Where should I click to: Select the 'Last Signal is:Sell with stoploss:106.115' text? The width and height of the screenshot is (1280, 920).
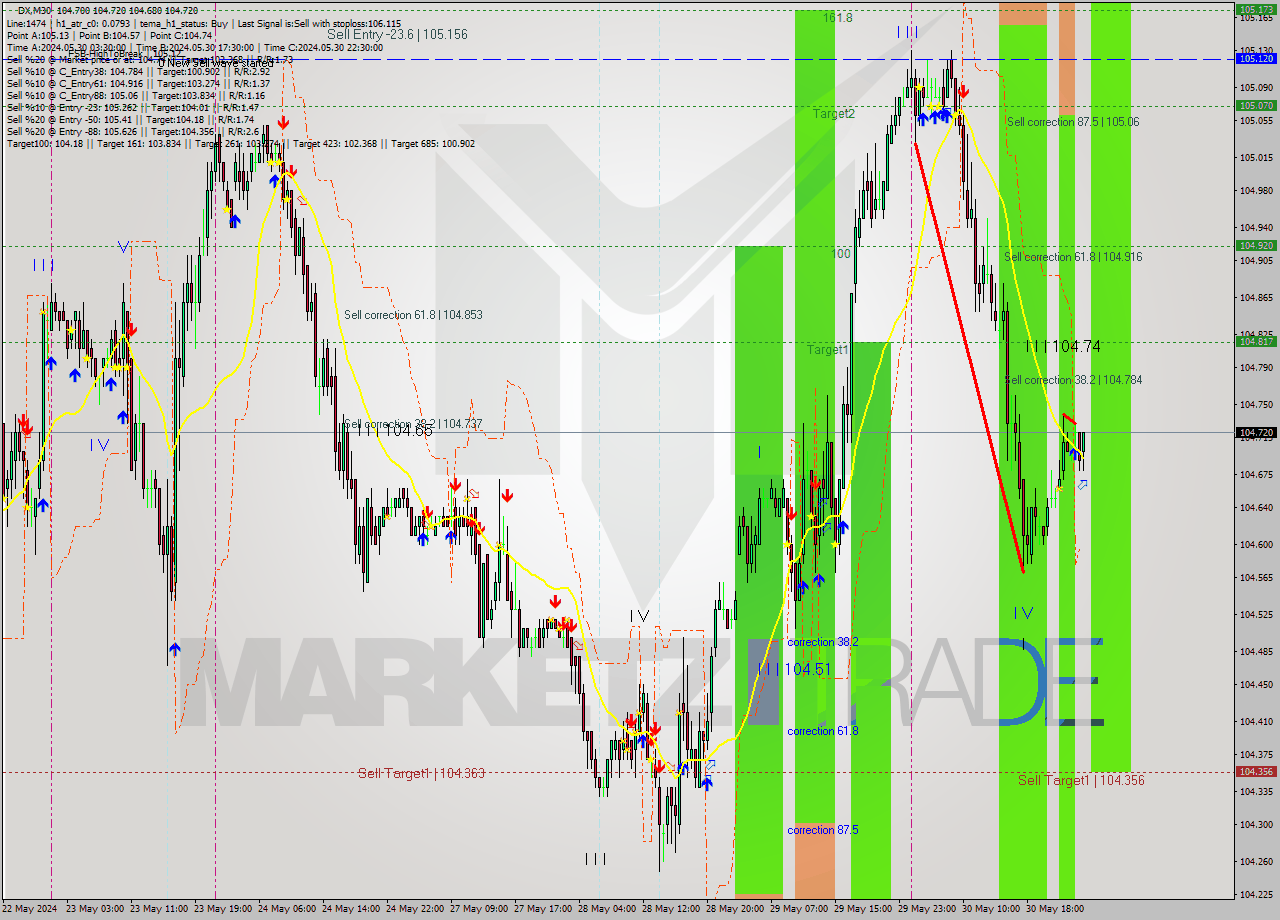(319, 23)
